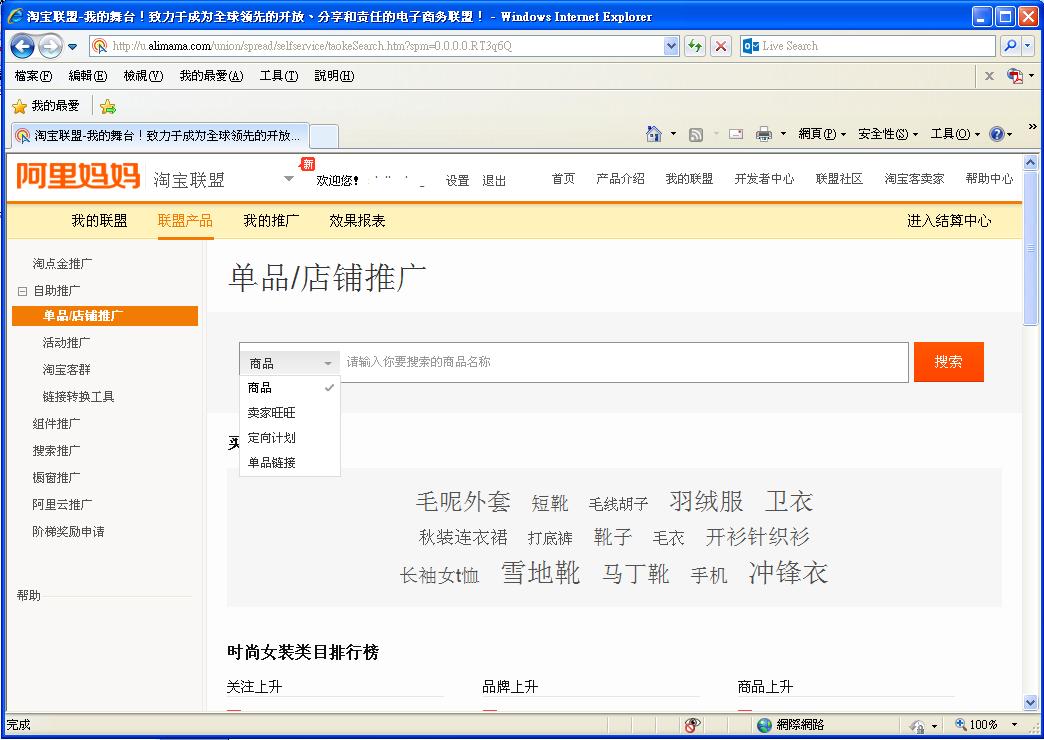Image resolution: width=1044 pixels, height=740 pixels.
Task: Open the 編輯(E) menu
Action: (88, 76)
